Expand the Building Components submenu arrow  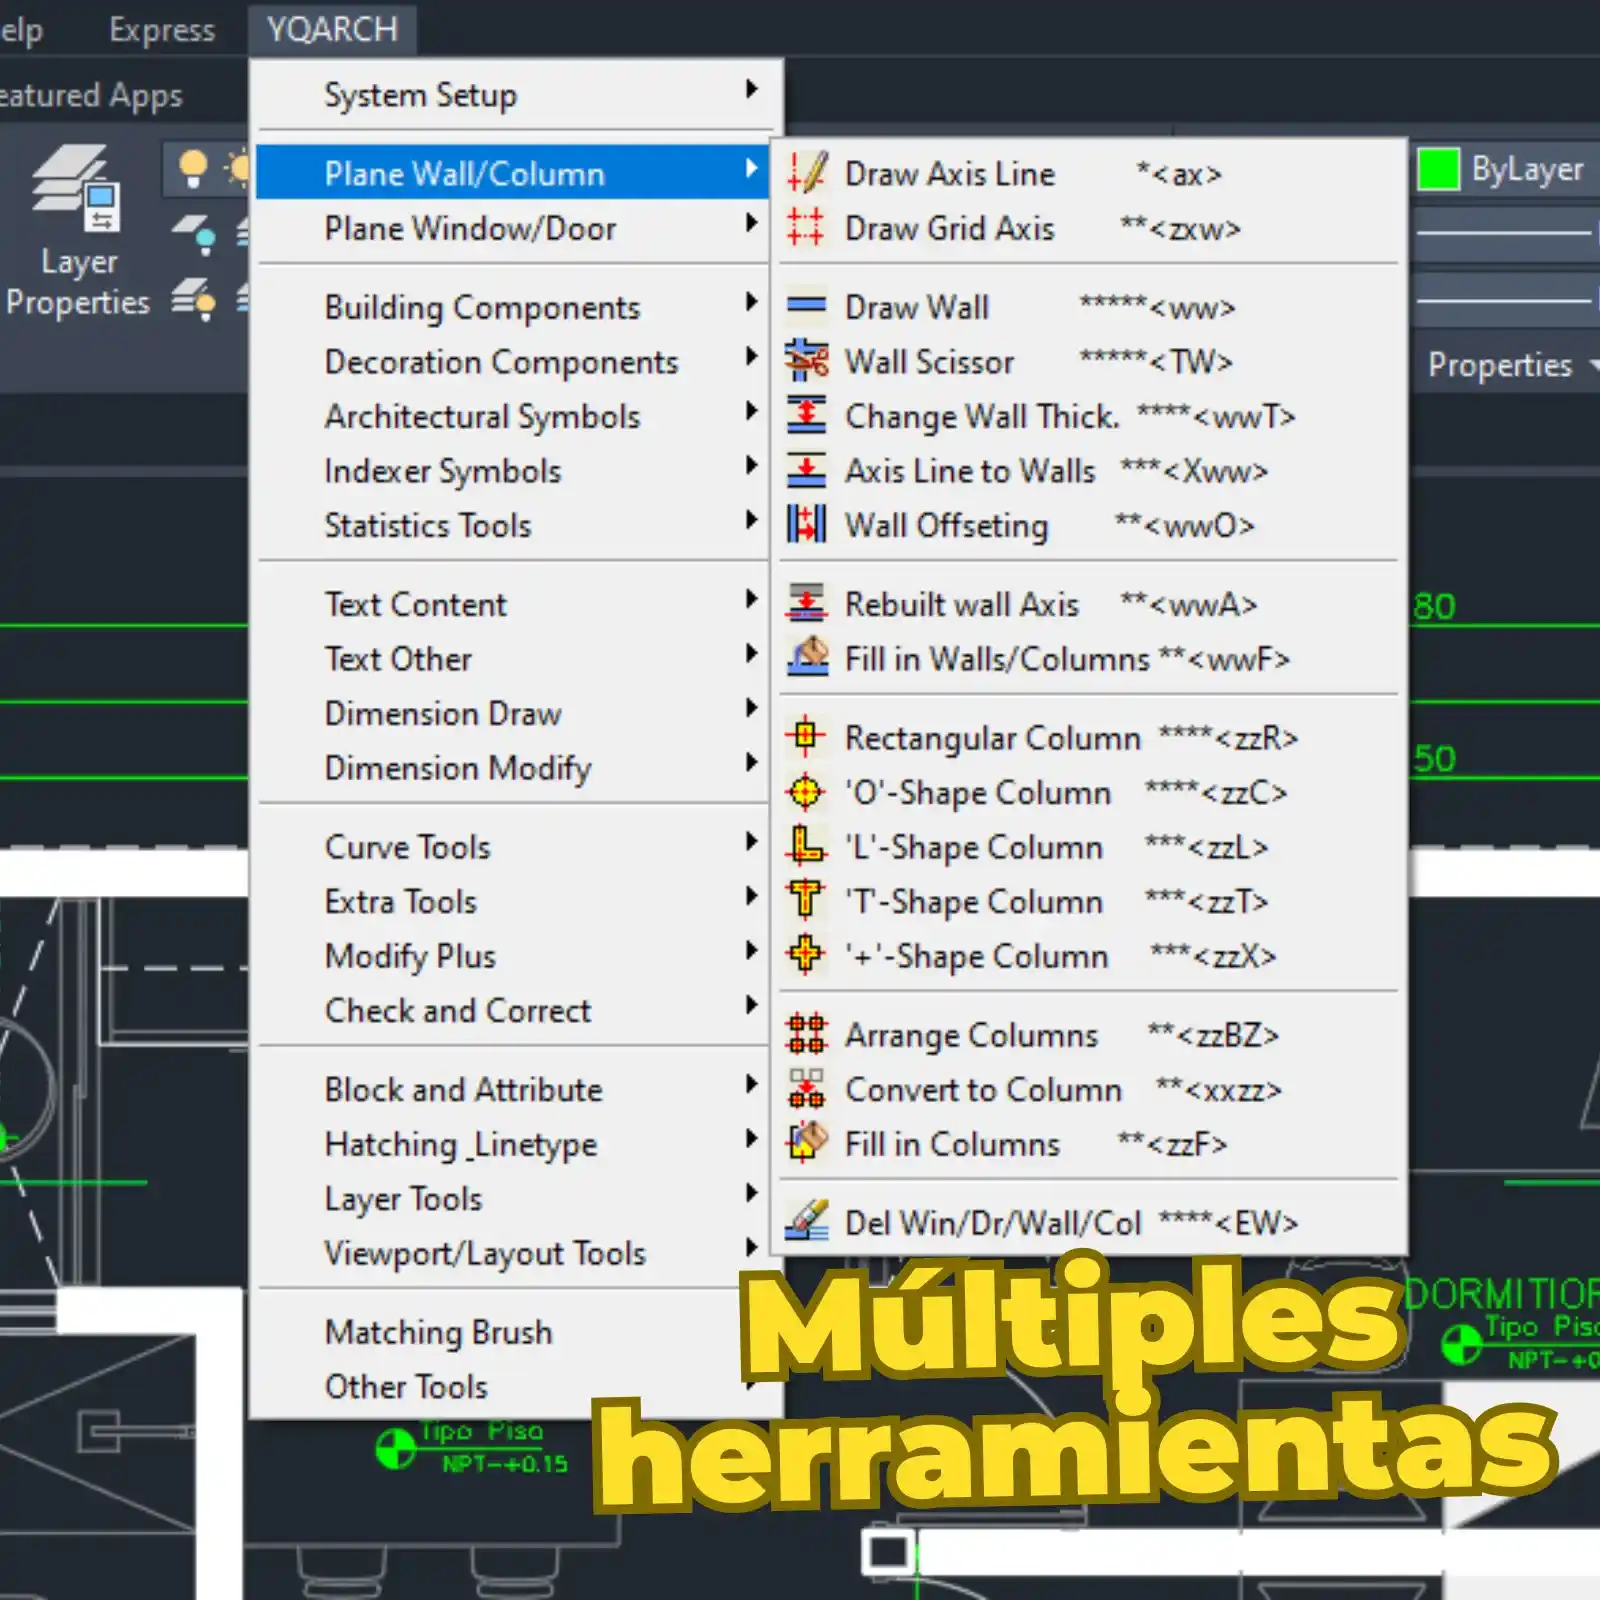pyautogui.click(x=751, y=302)
